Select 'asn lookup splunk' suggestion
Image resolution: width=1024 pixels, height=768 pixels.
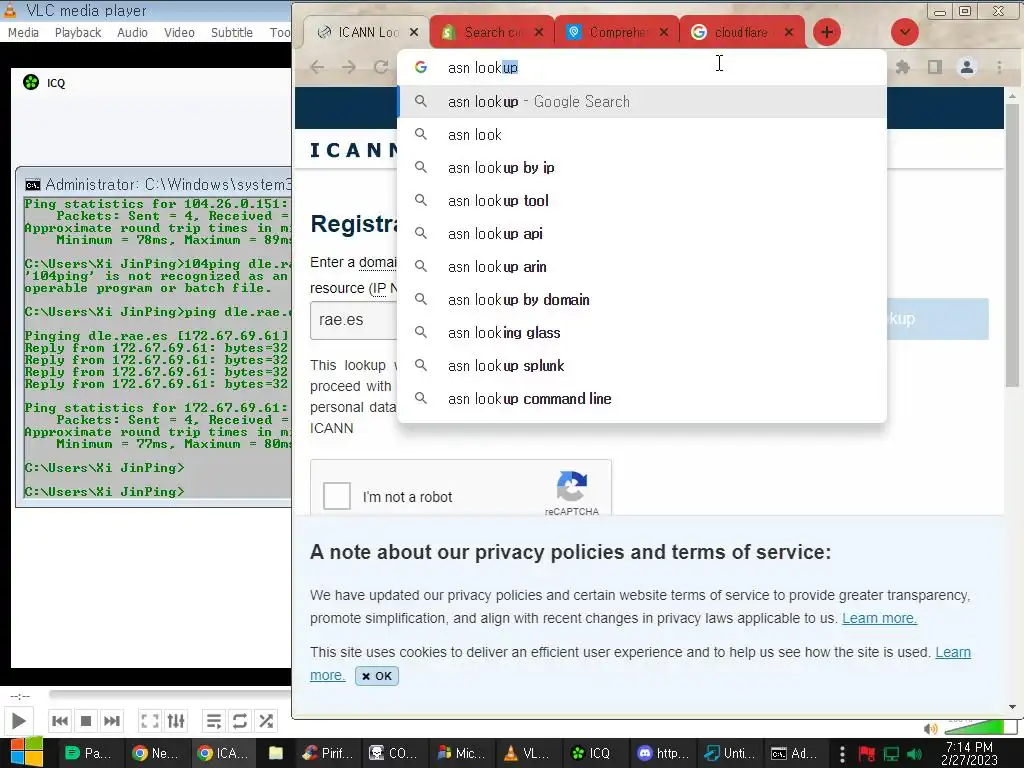pos(642,366)
